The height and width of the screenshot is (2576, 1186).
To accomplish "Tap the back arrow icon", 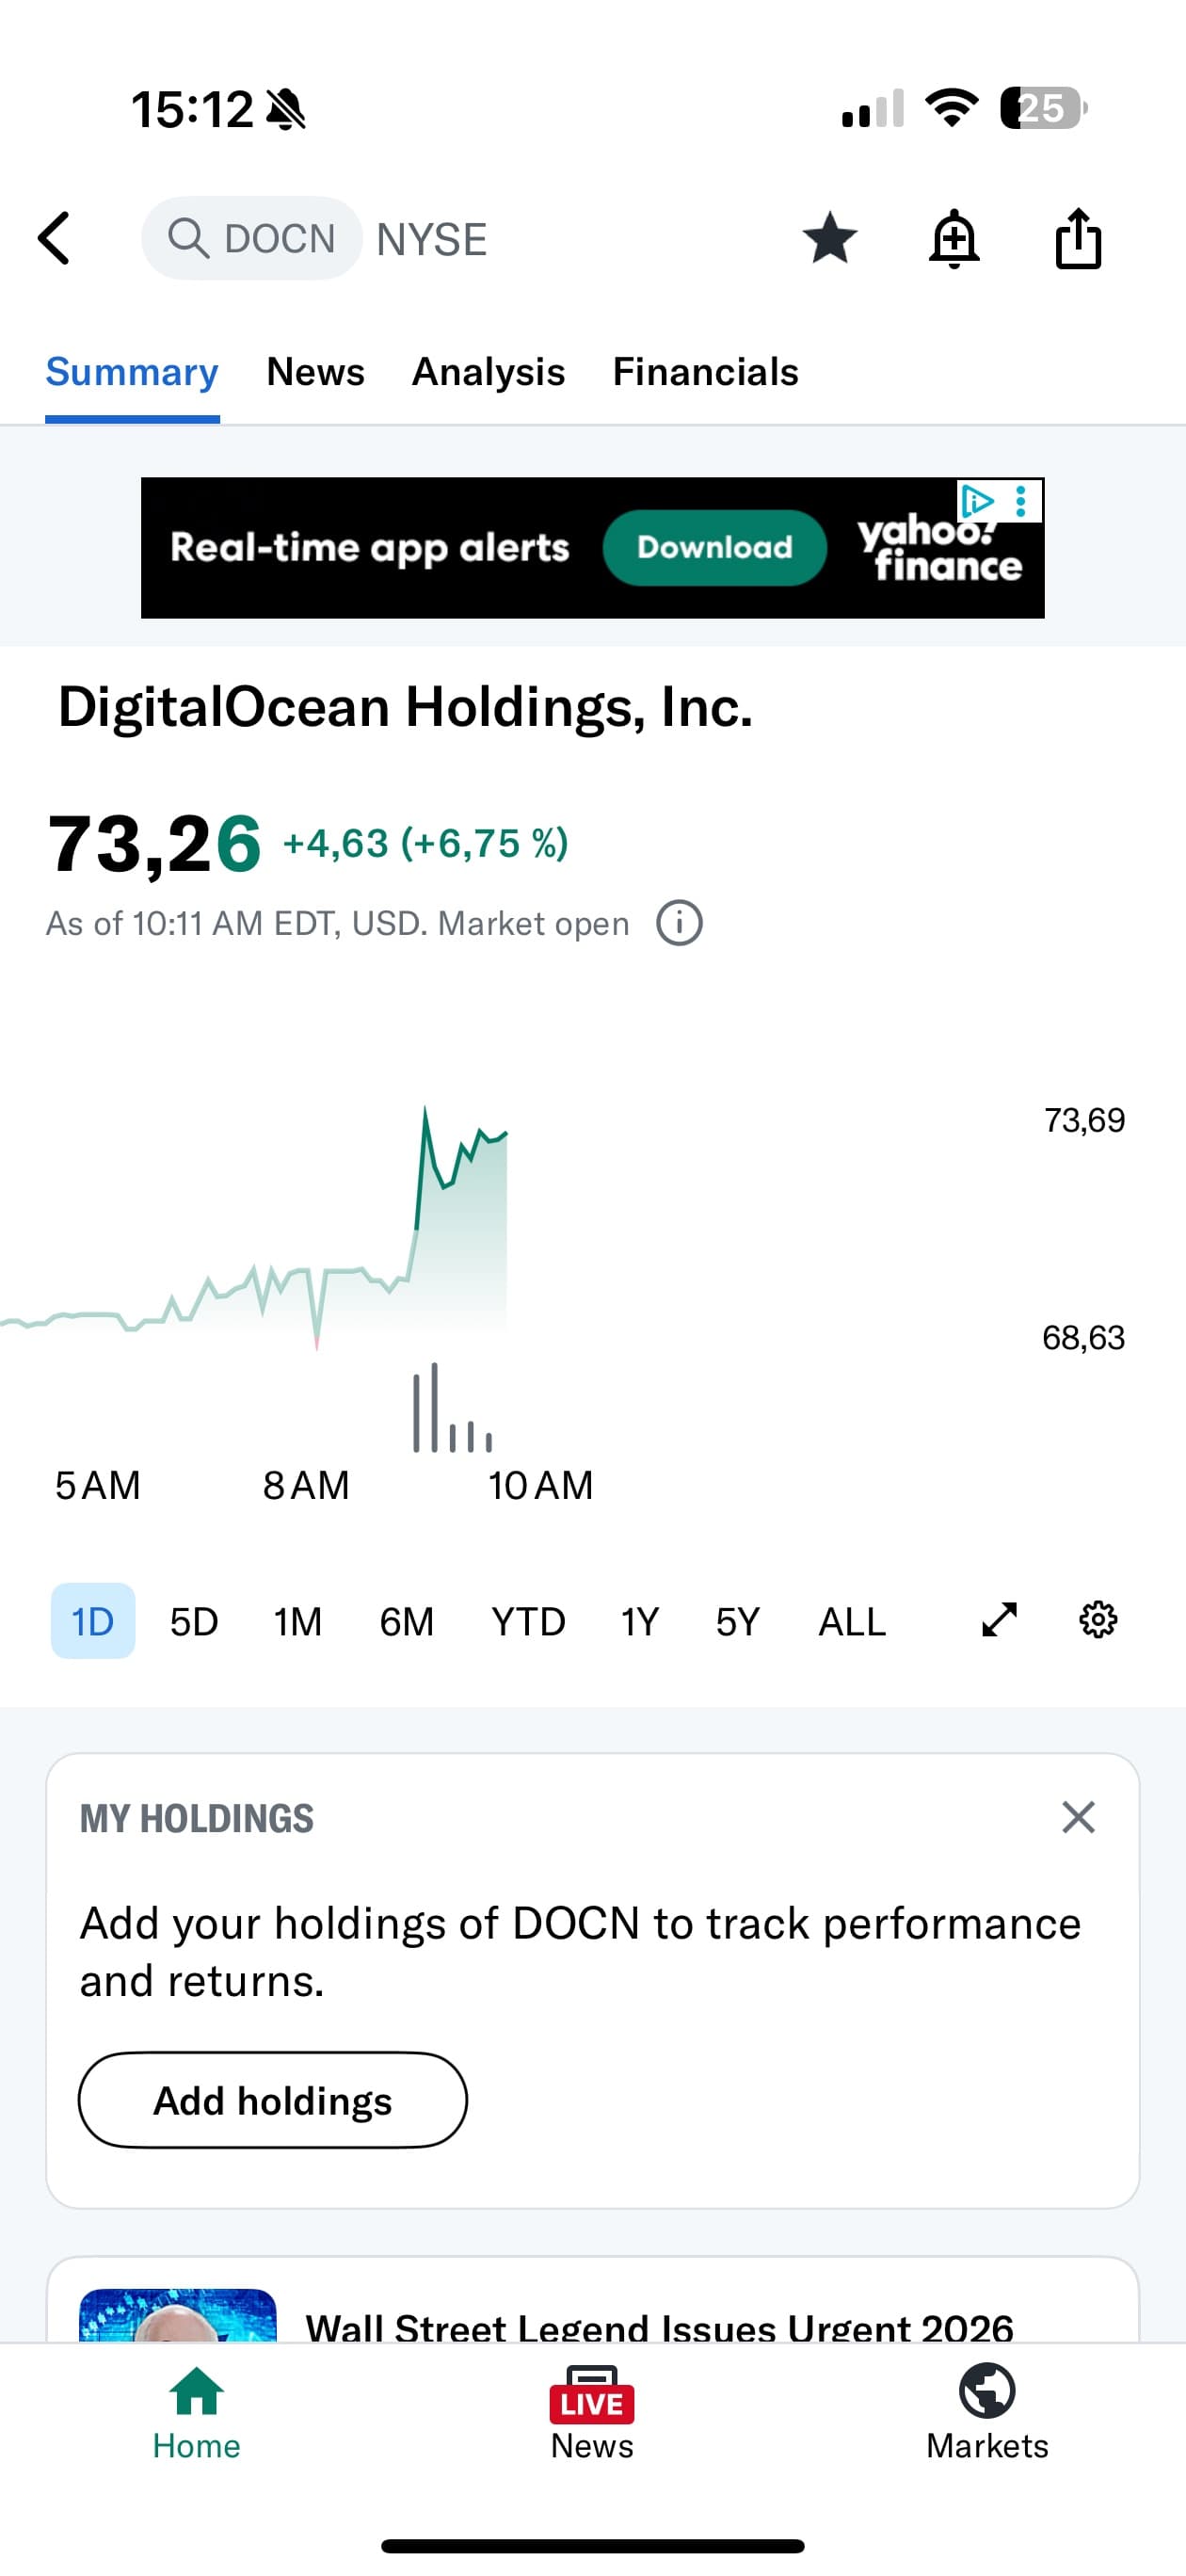I will (55, 238).
